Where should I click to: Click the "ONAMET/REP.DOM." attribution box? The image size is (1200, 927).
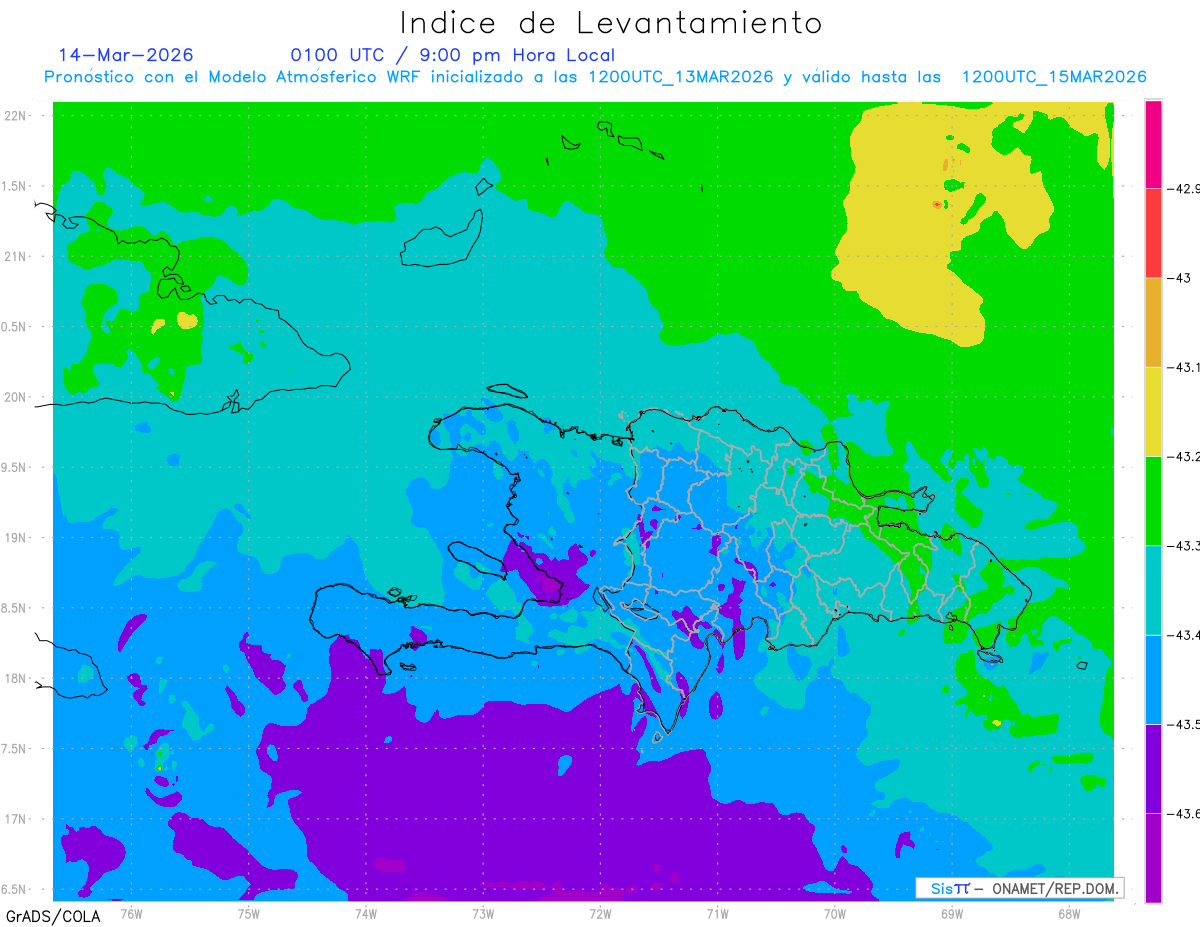(x=1019, y=888)
